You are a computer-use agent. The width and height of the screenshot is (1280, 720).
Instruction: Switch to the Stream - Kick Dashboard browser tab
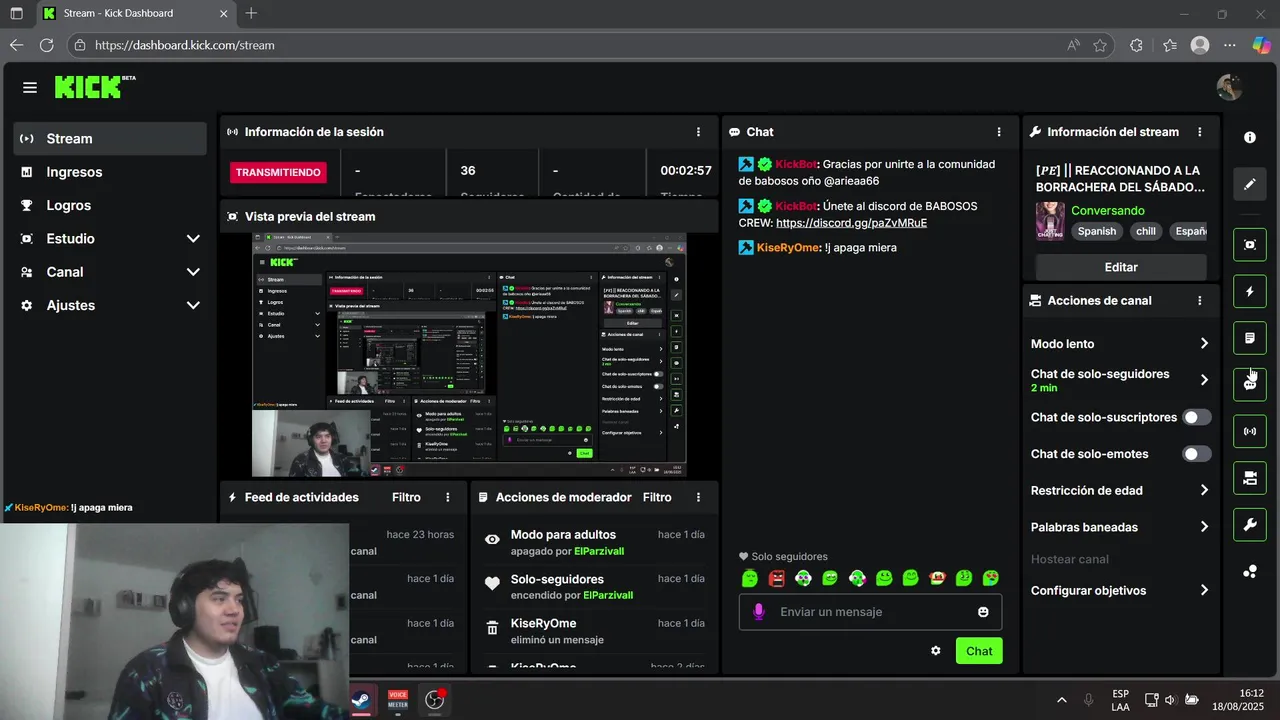tap(135, 14)
